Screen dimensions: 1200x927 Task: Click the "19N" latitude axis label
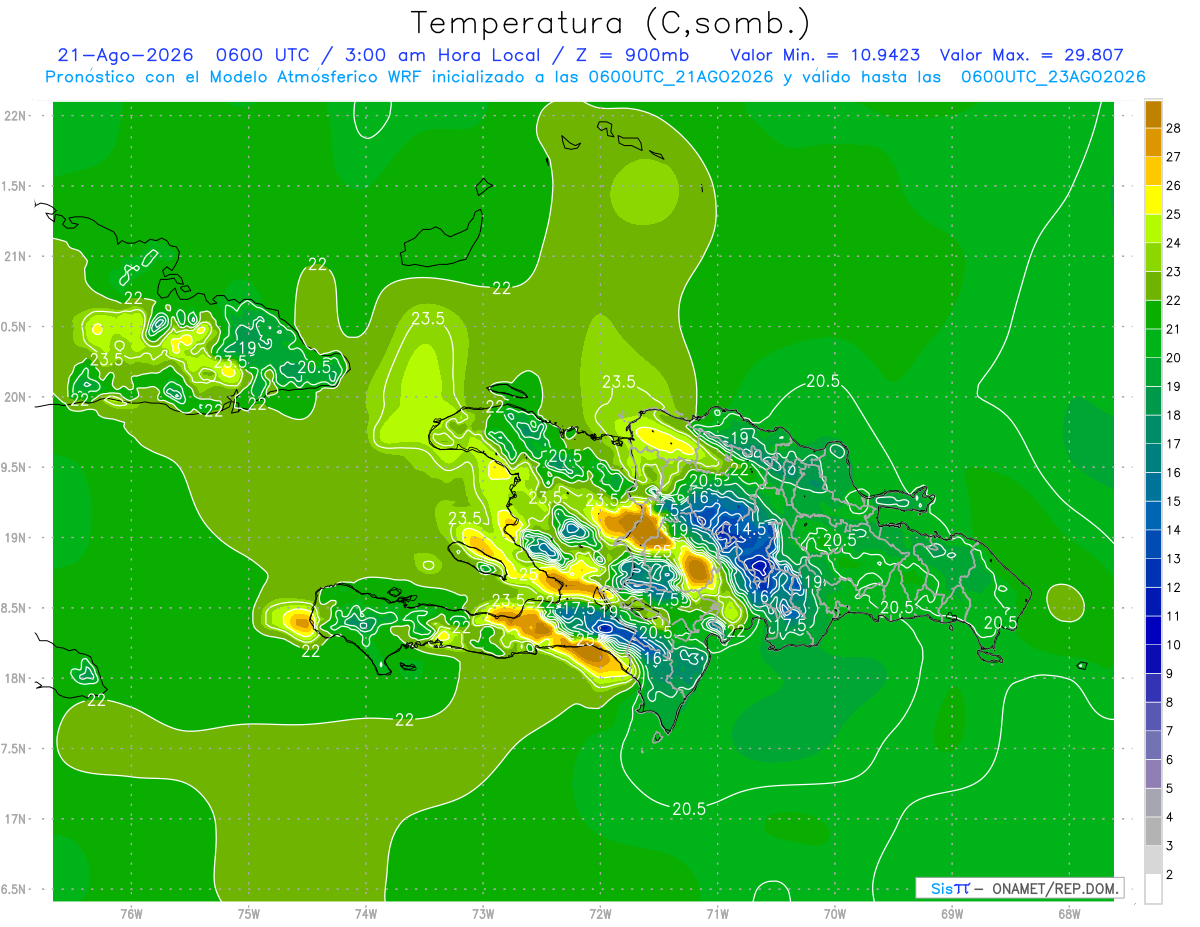14,538
